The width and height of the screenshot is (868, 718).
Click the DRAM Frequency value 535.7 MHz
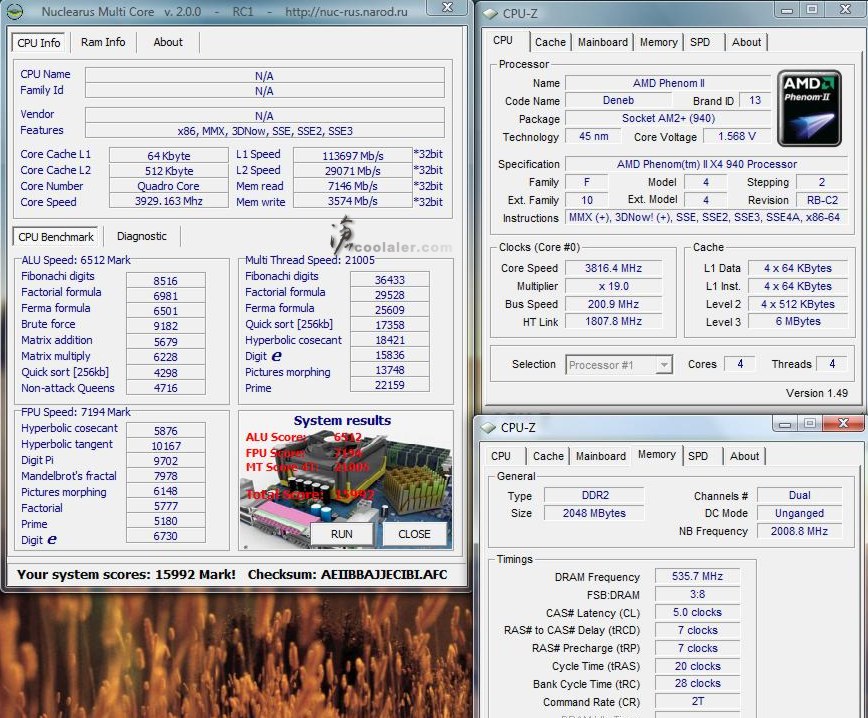(x=698, y=576)
